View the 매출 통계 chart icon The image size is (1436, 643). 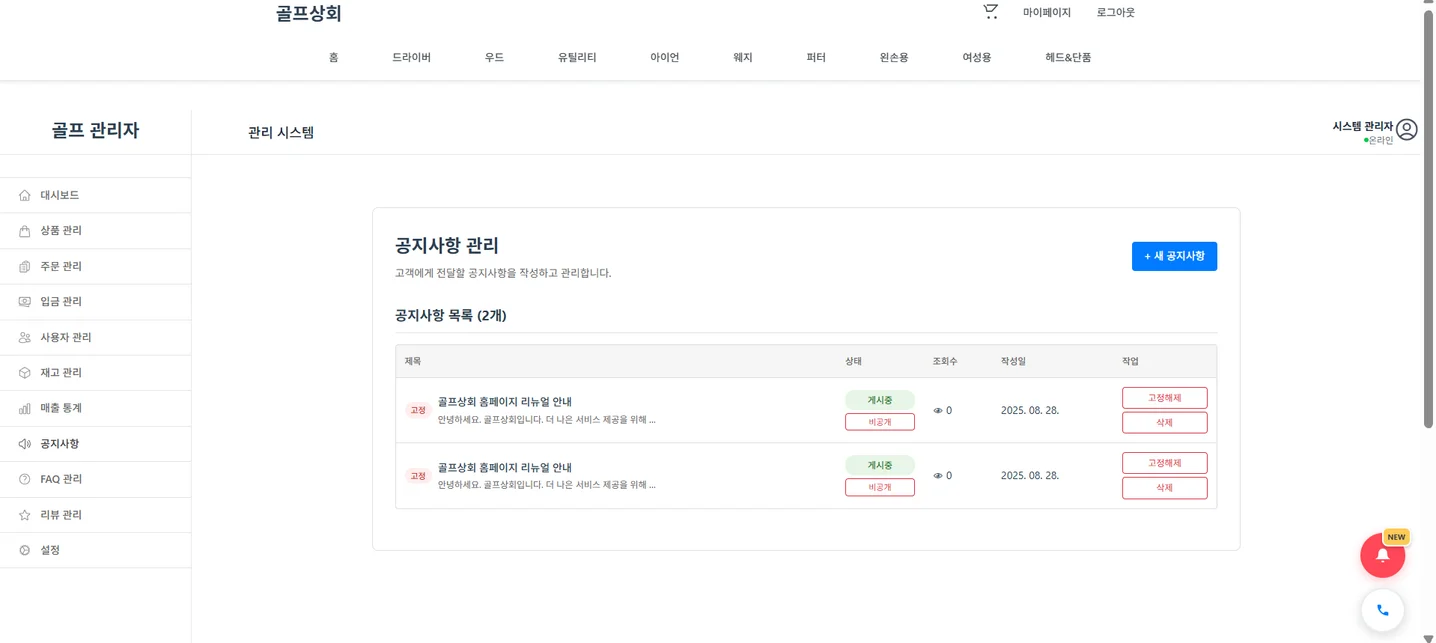point(24,408)
